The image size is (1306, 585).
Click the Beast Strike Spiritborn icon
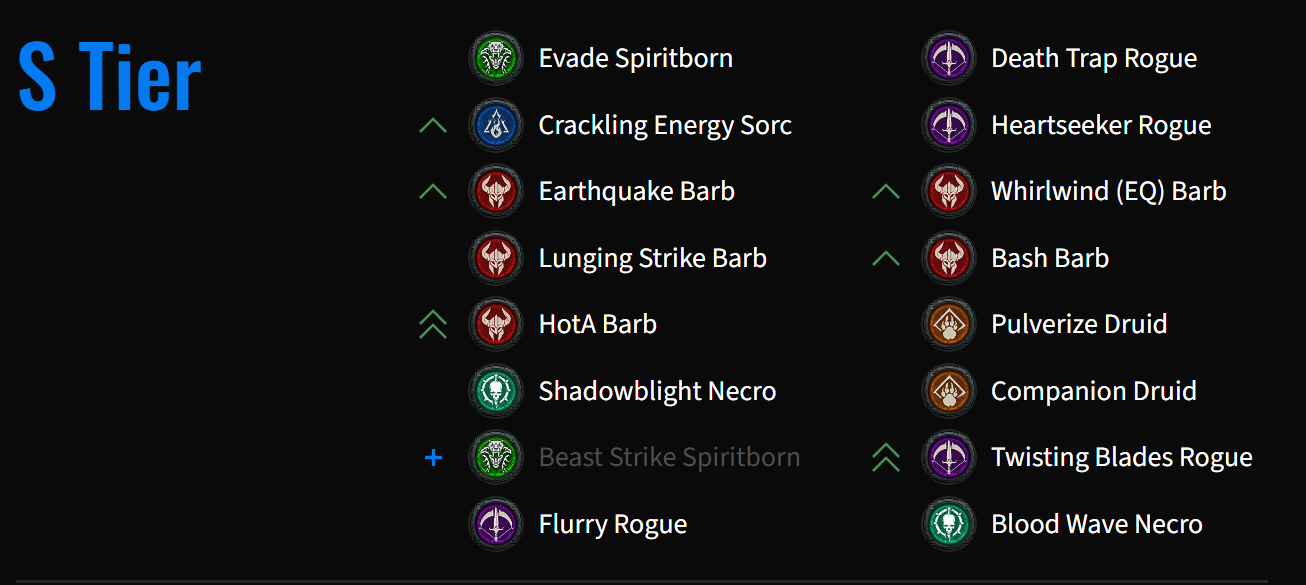pos(495,457)
